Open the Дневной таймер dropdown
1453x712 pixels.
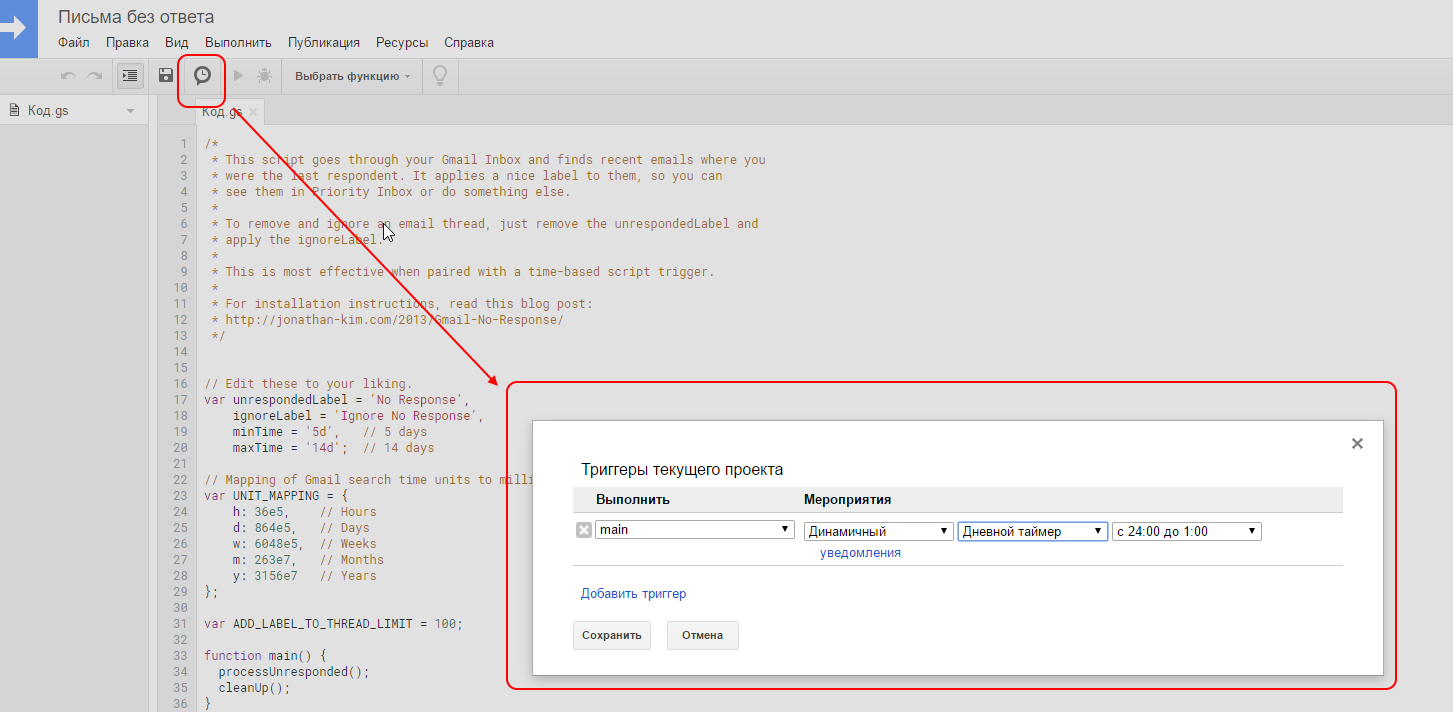point(1033,531)
